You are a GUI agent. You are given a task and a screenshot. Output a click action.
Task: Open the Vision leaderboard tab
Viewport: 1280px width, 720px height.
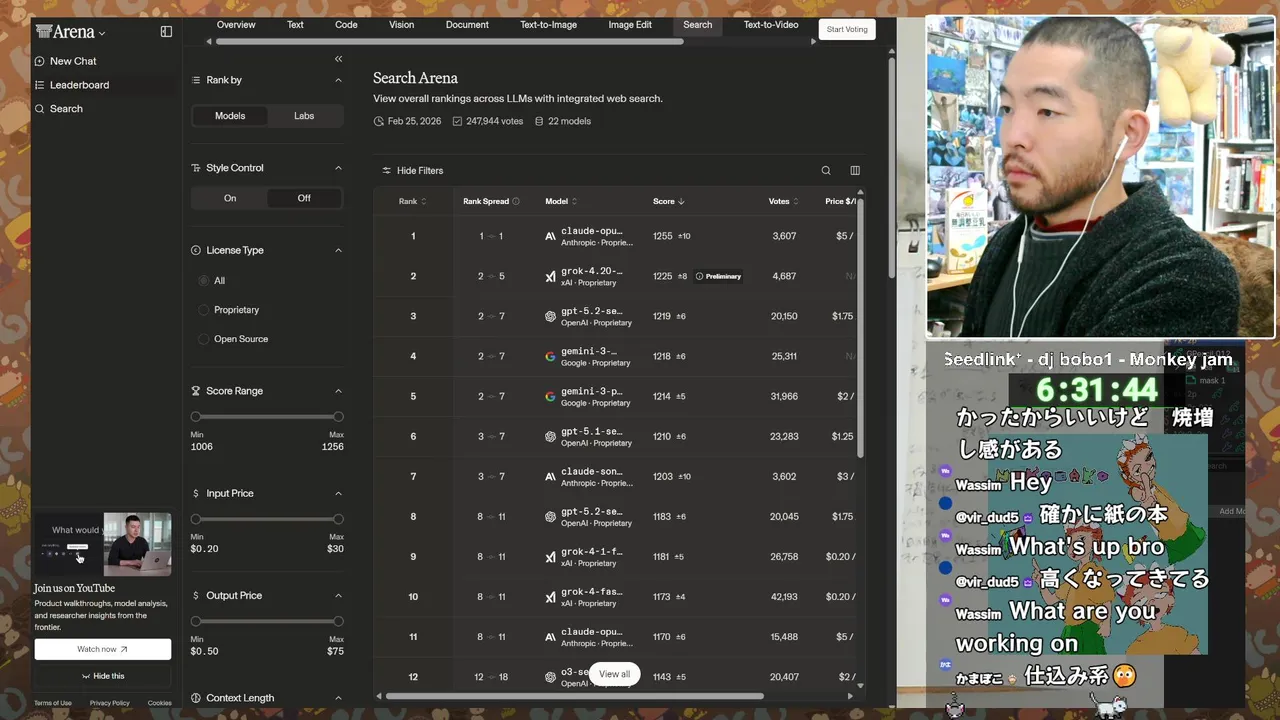point(402,25)
